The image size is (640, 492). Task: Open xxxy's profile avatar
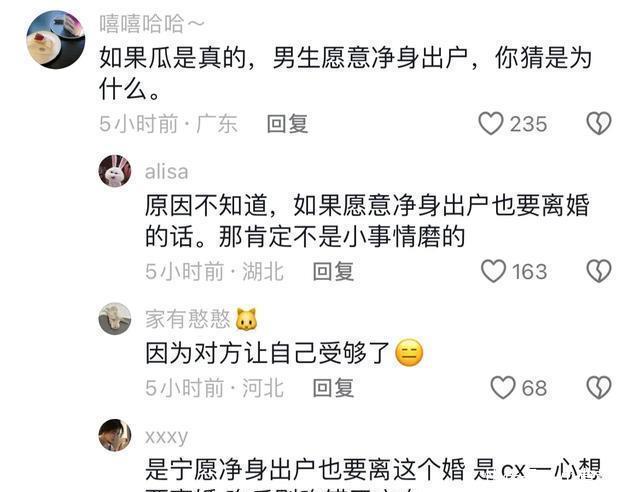click(115, 435)
